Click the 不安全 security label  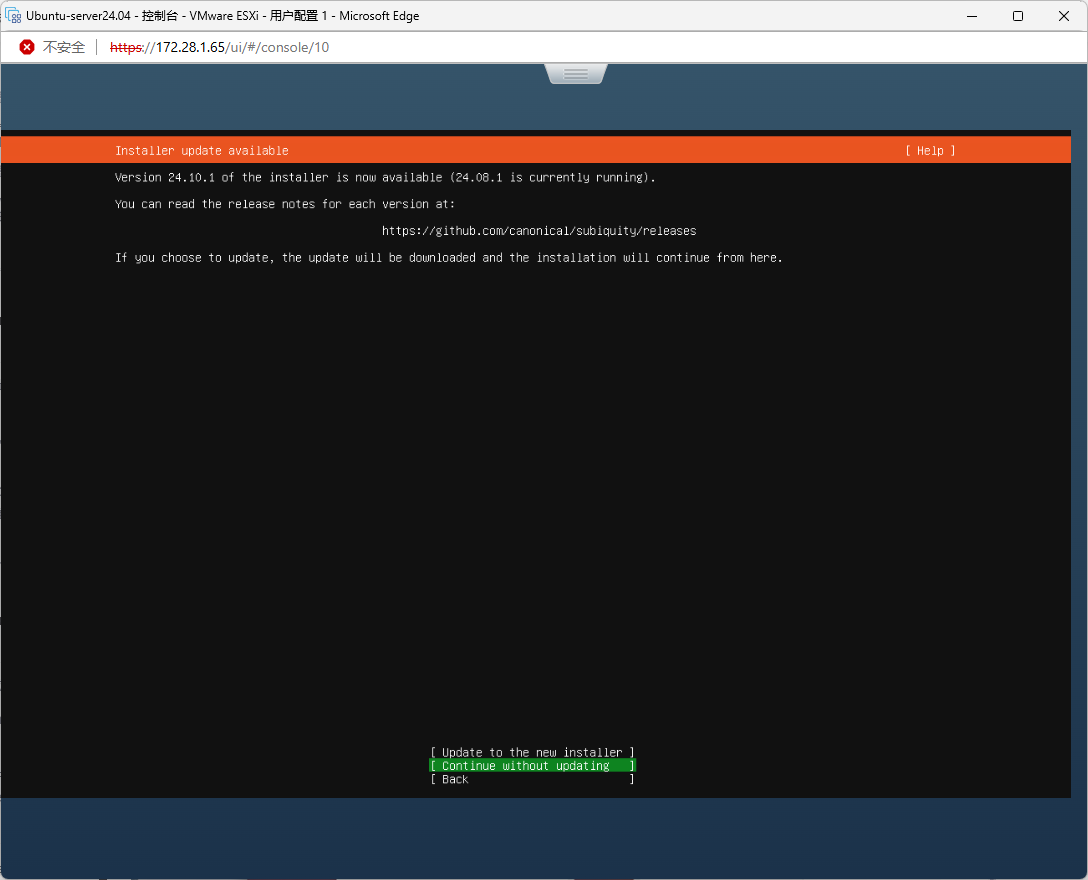coord(63,47)
